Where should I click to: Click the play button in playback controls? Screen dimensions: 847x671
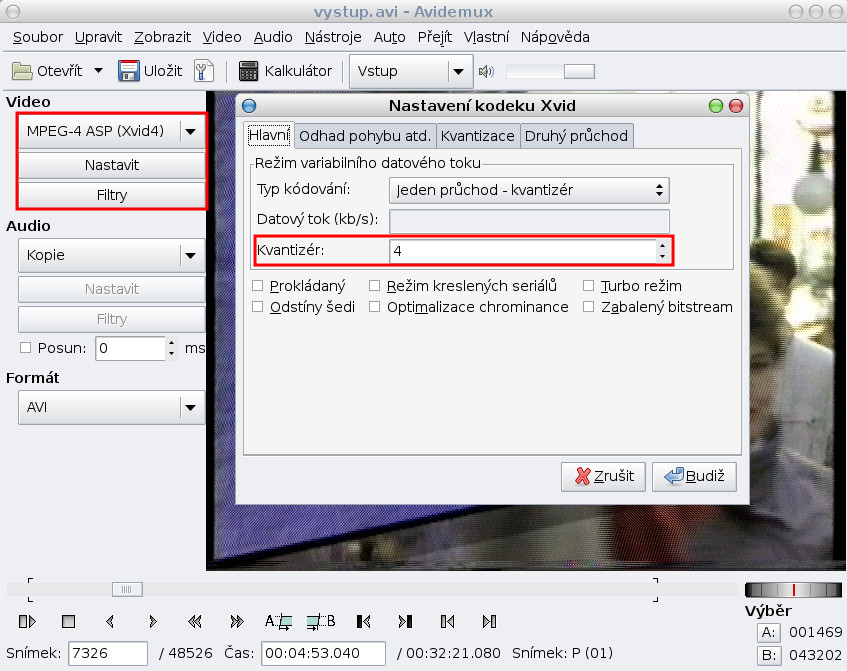coord(27,621)
